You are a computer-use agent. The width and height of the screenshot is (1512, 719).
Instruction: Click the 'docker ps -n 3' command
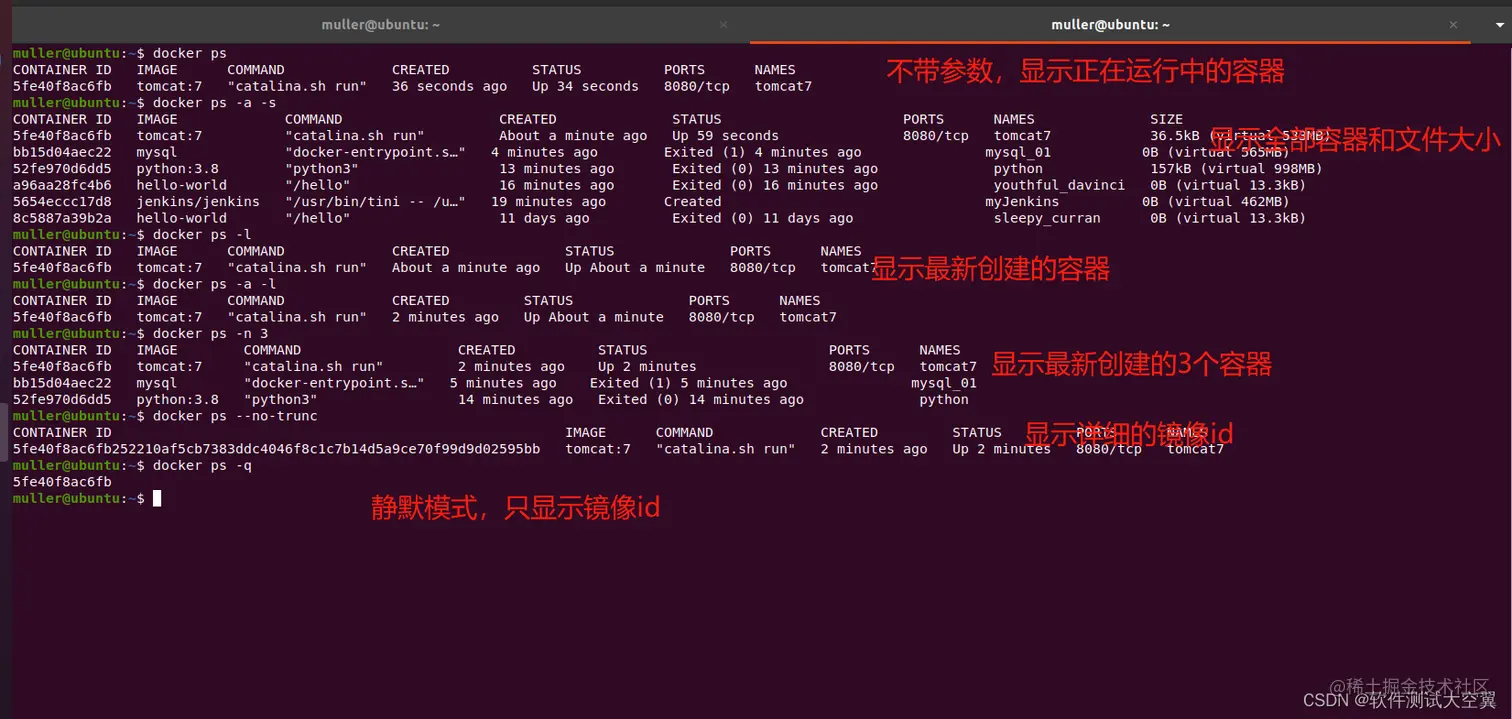(210, 333)
